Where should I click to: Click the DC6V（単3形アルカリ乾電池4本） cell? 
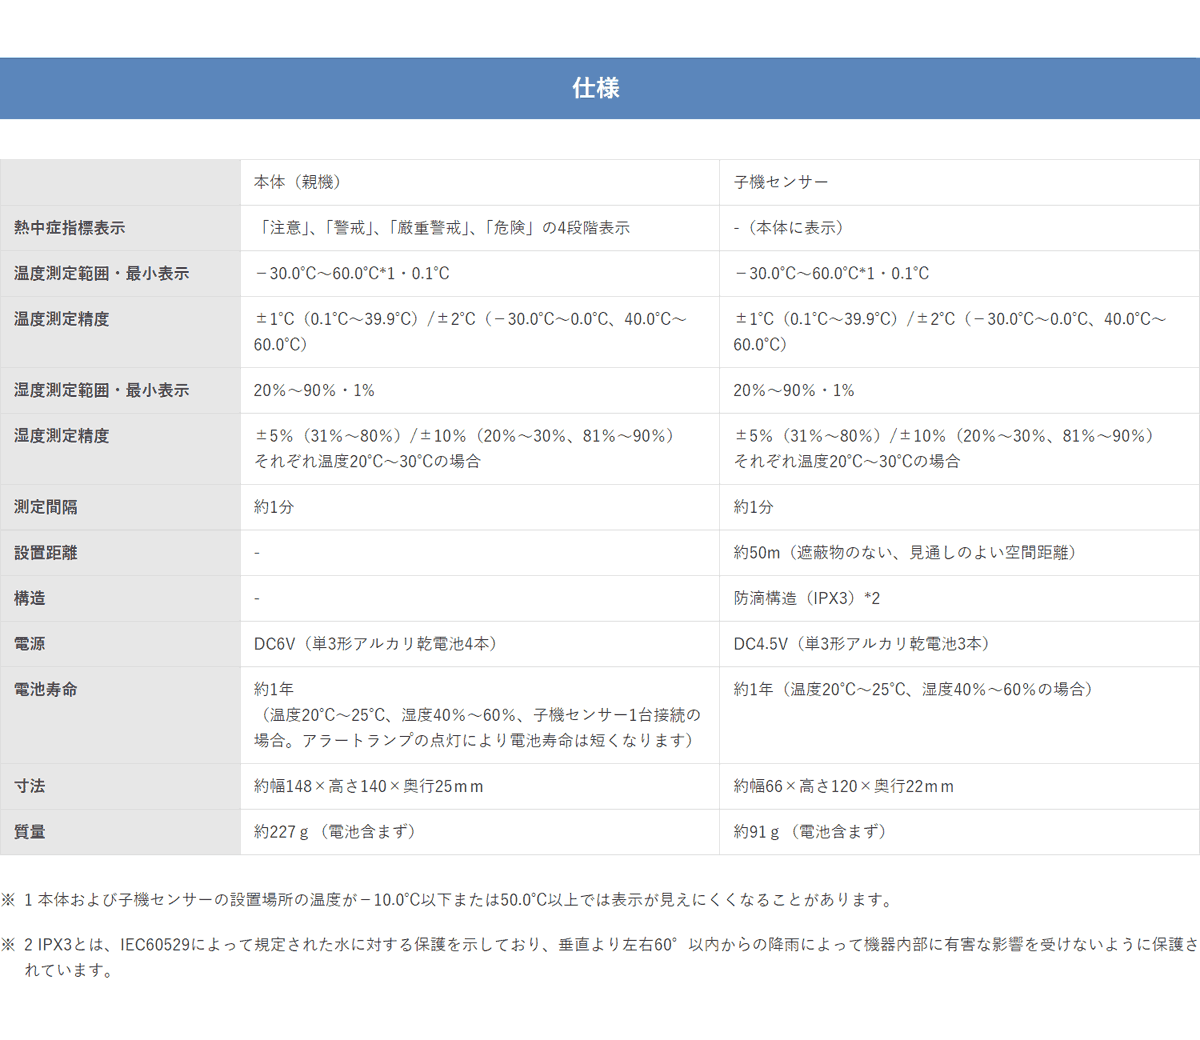480,644
